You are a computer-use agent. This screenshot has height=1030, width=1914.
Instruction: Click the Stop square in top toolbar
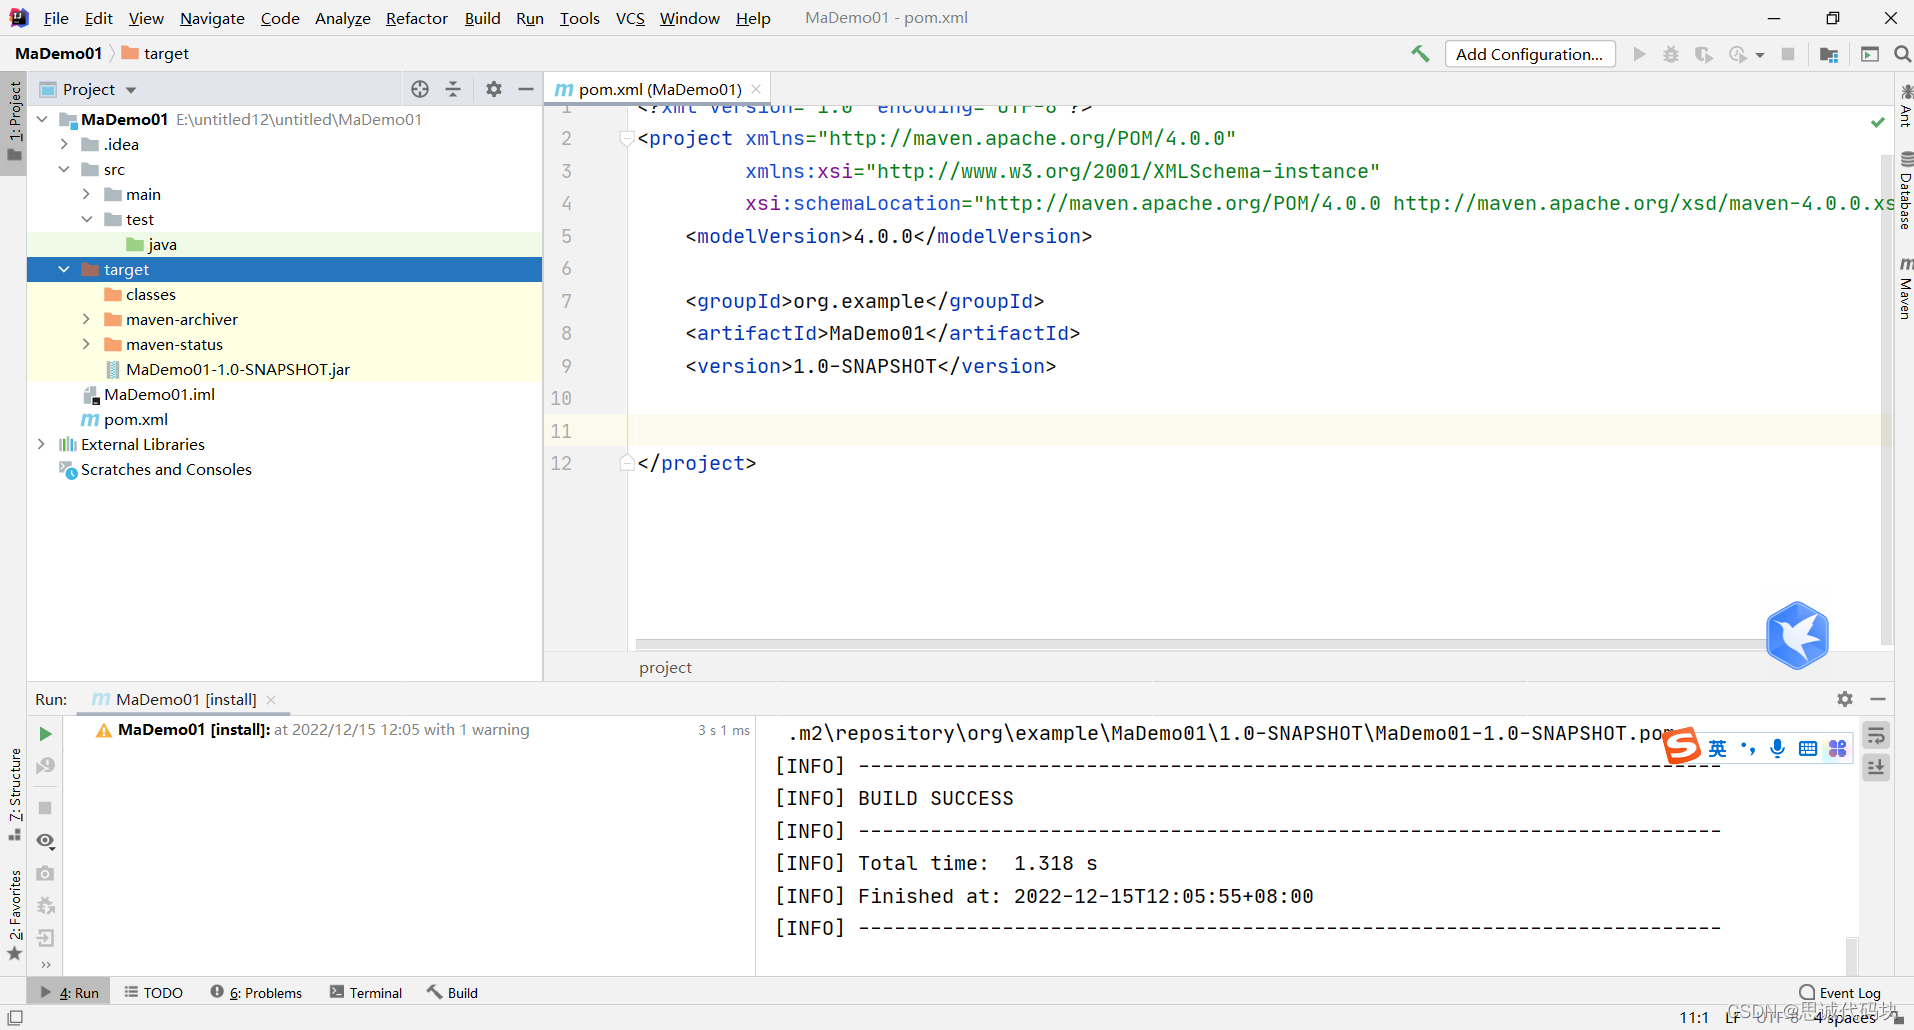pos(1788,54)
